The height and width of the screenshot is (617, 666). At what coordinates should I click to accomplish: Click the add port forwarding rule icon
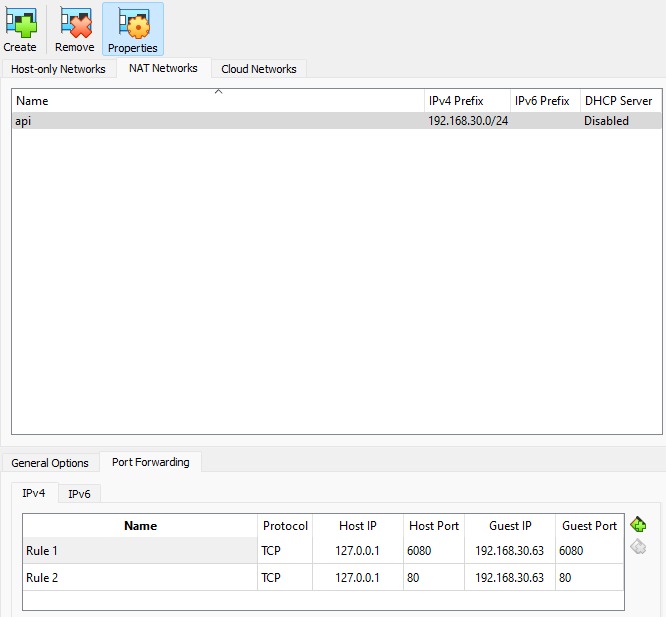pos(638,525)
